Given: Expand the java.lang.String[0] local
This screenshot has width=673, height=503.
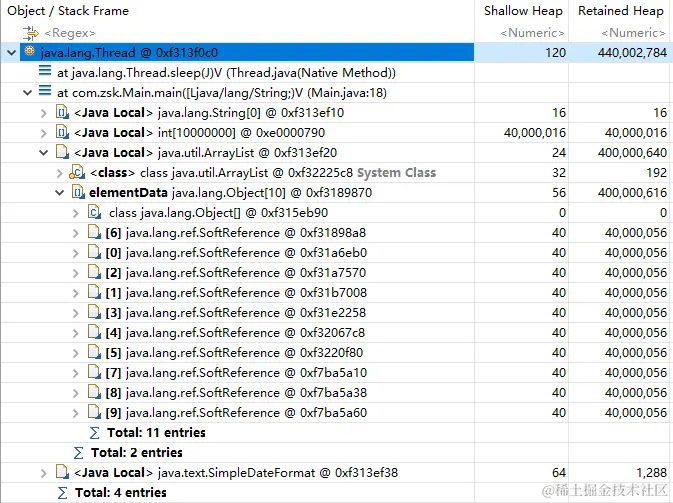Looking at the screenshot, I should coord(43,113).
